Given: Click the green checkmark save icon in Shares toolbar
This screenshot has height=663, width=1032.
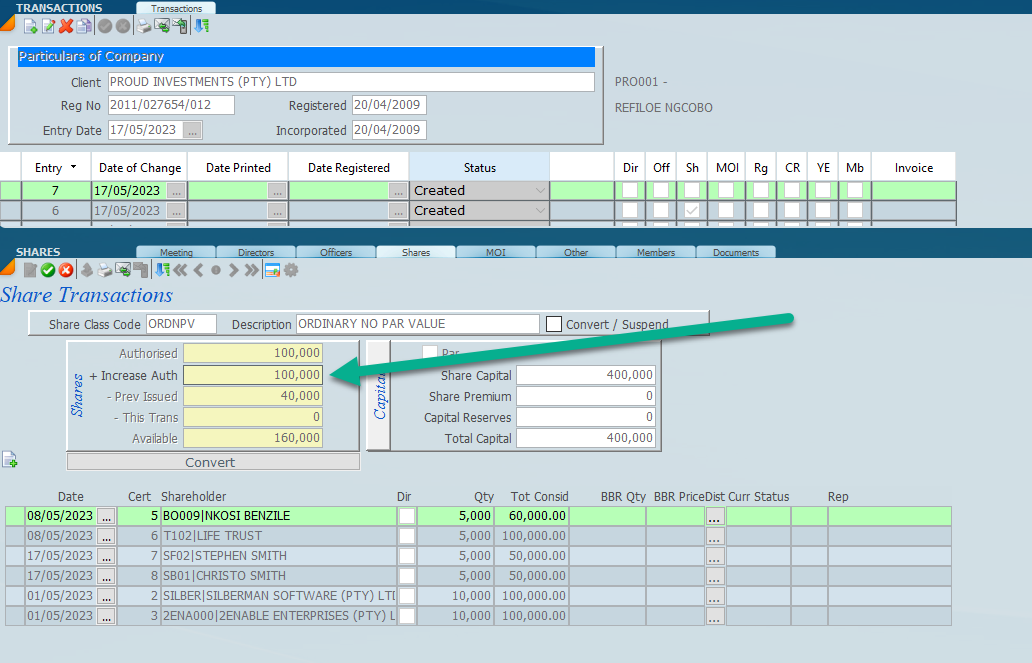Looking at the screenshot, I should point(48,270).
